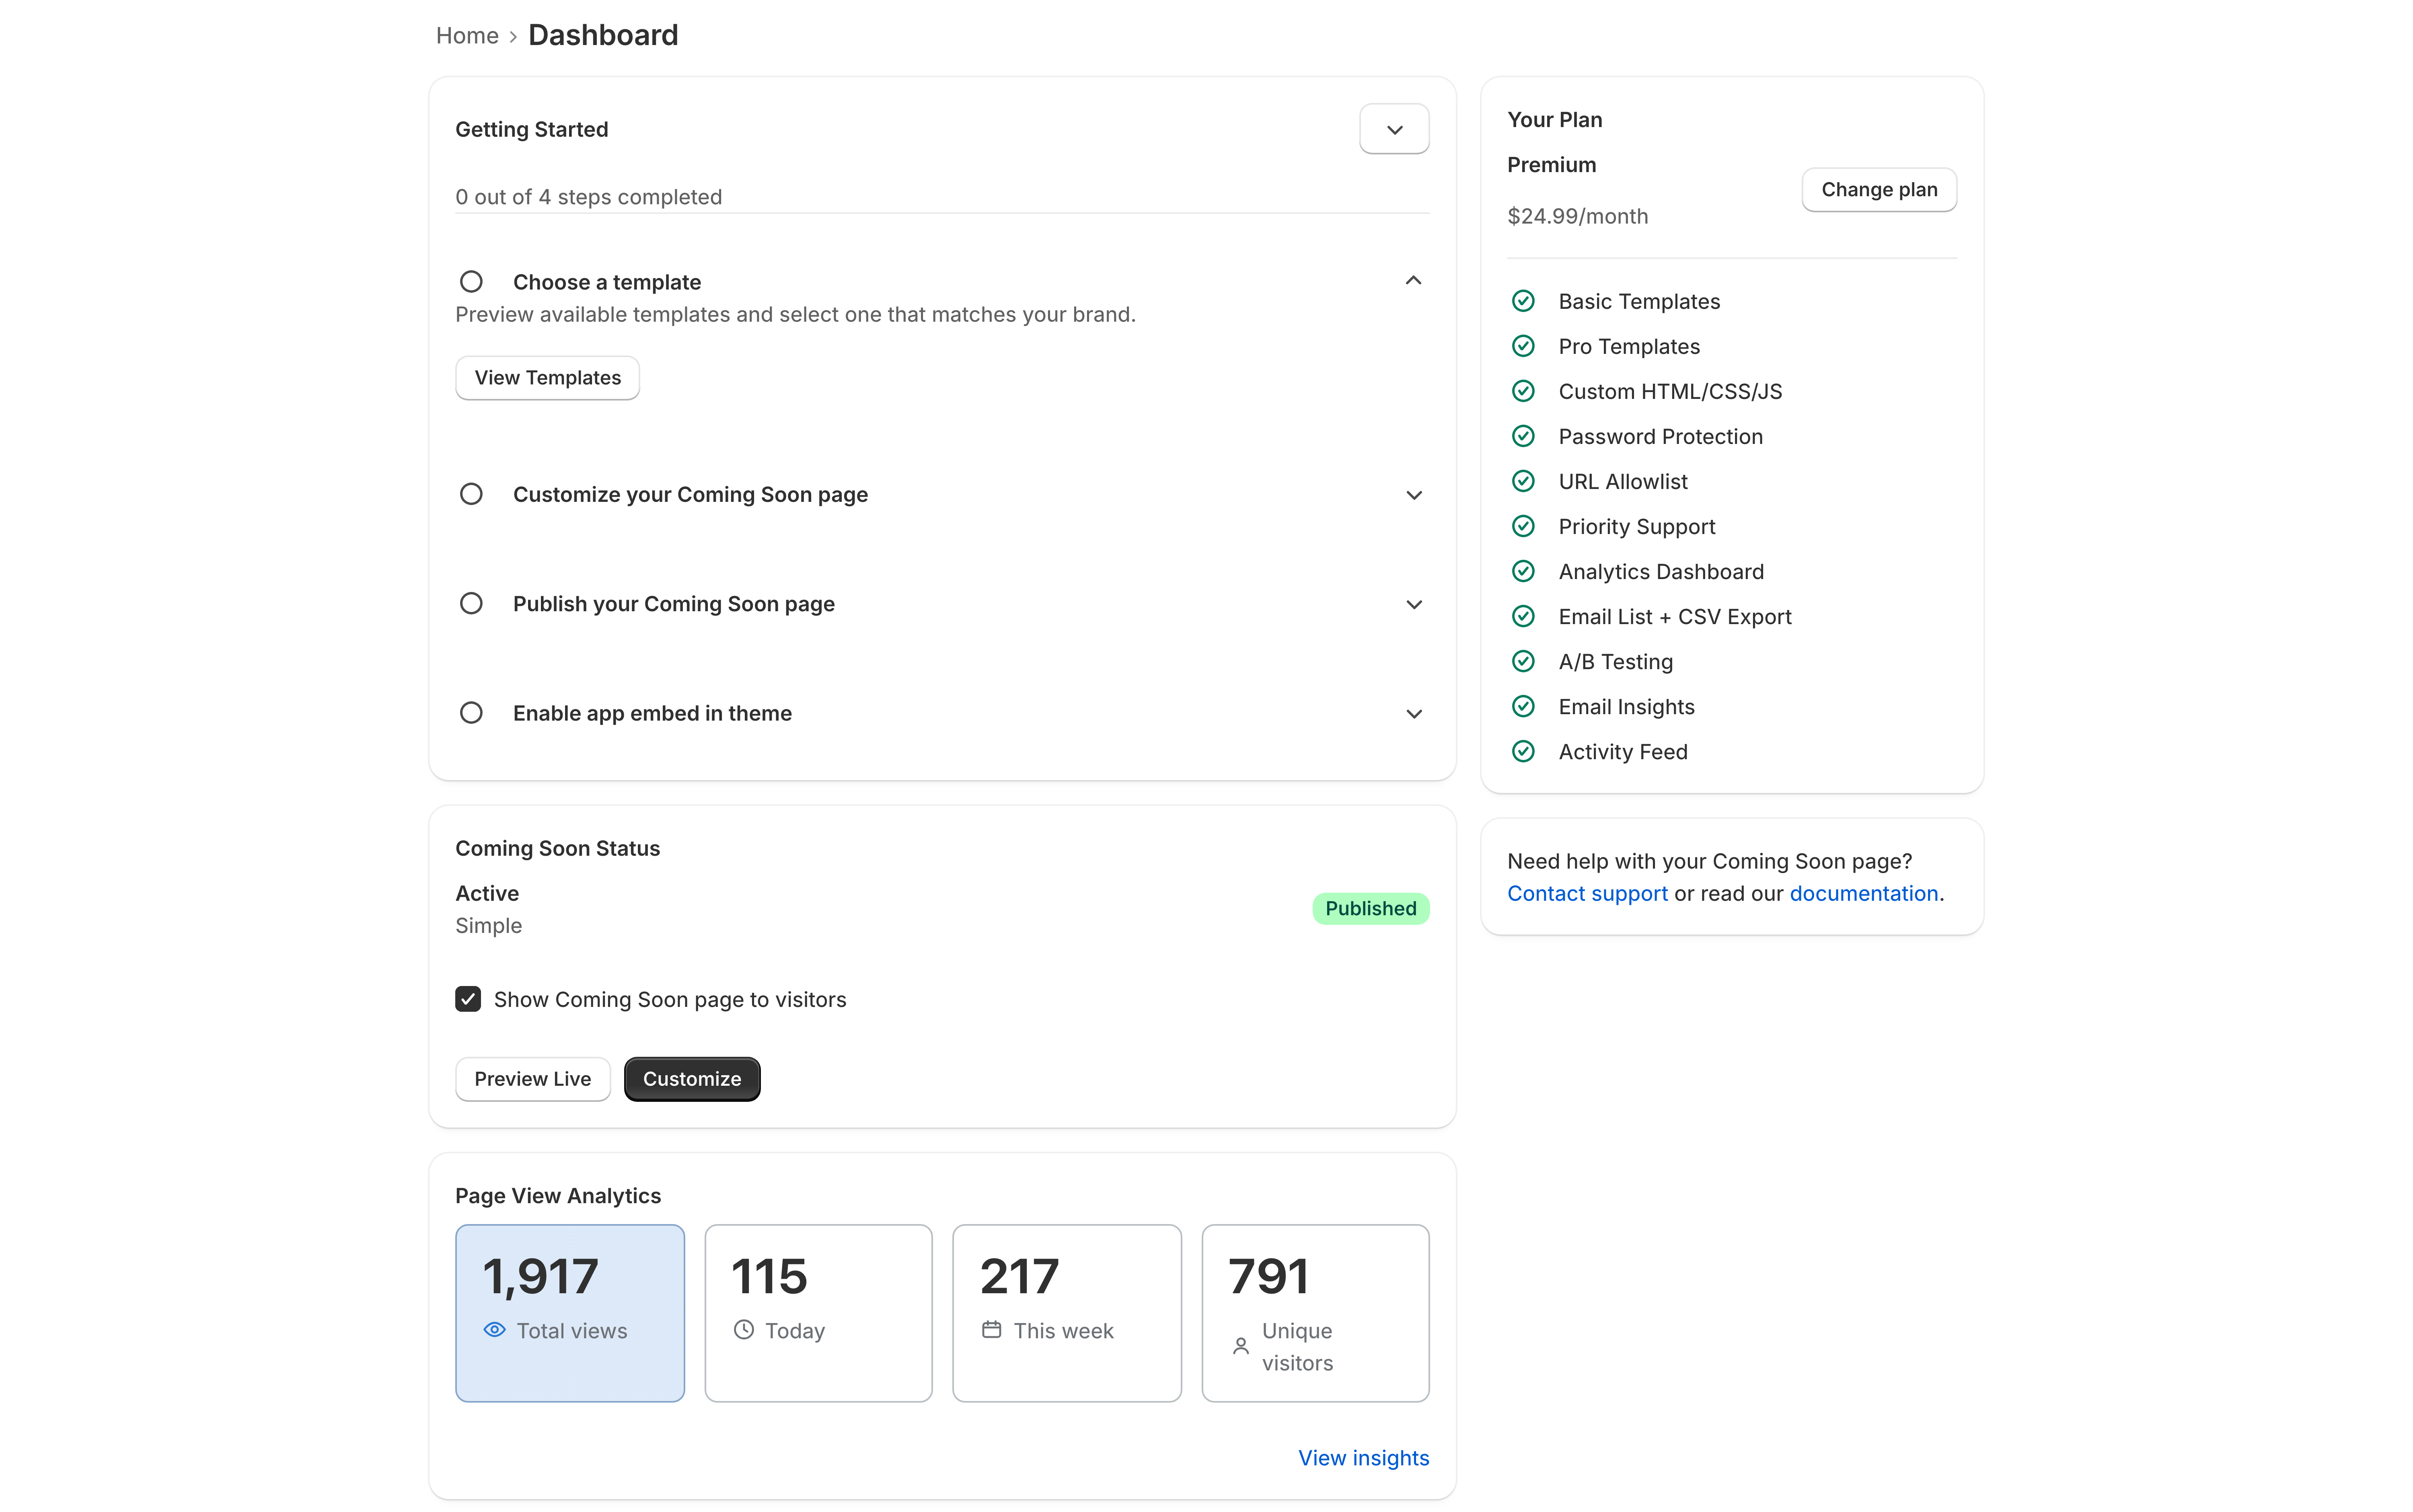Click the check icon beside Priority Support
The height and width of the screenshot is (1512, 2413).
[x=1523, y=526]
